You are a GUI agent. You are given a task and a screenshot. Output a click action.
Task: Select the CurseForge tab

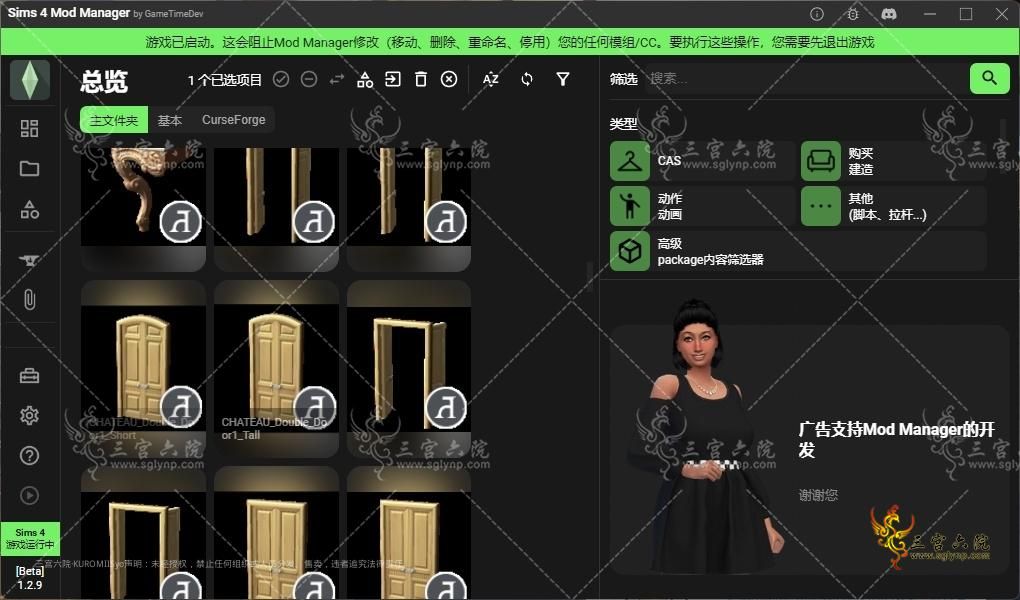coord(234,120)
